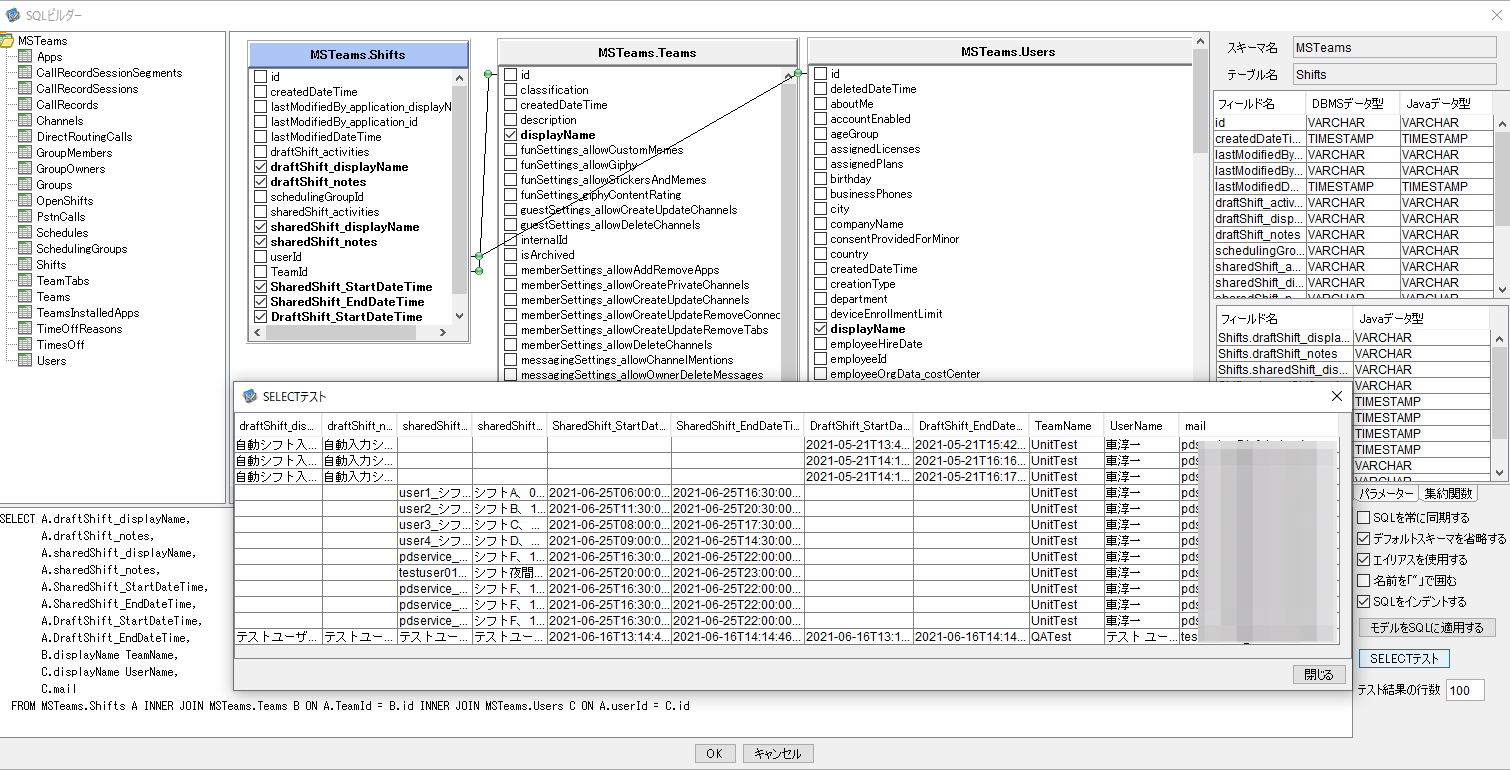The image size is (1510, 770).
Task: Click the CallRecords table icon
Action: click(25, 105)
